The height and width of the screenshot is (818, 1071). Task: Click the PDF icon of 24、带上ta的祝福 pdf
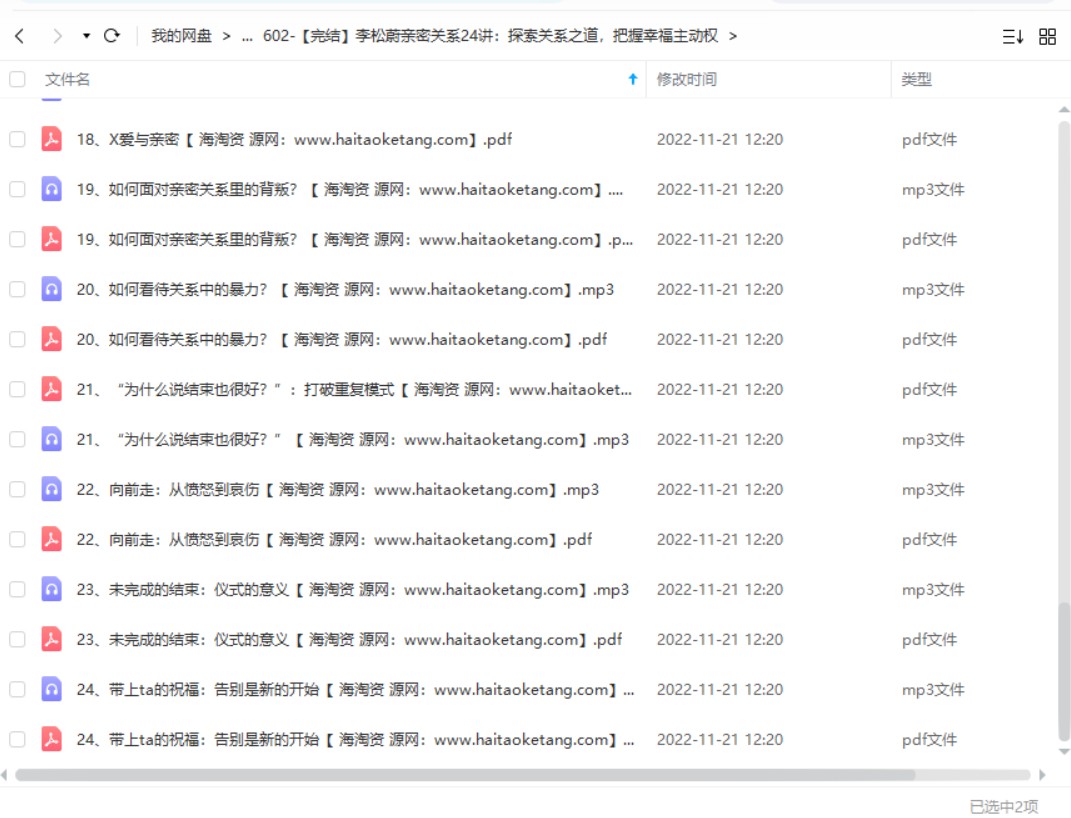coord(51,739)
